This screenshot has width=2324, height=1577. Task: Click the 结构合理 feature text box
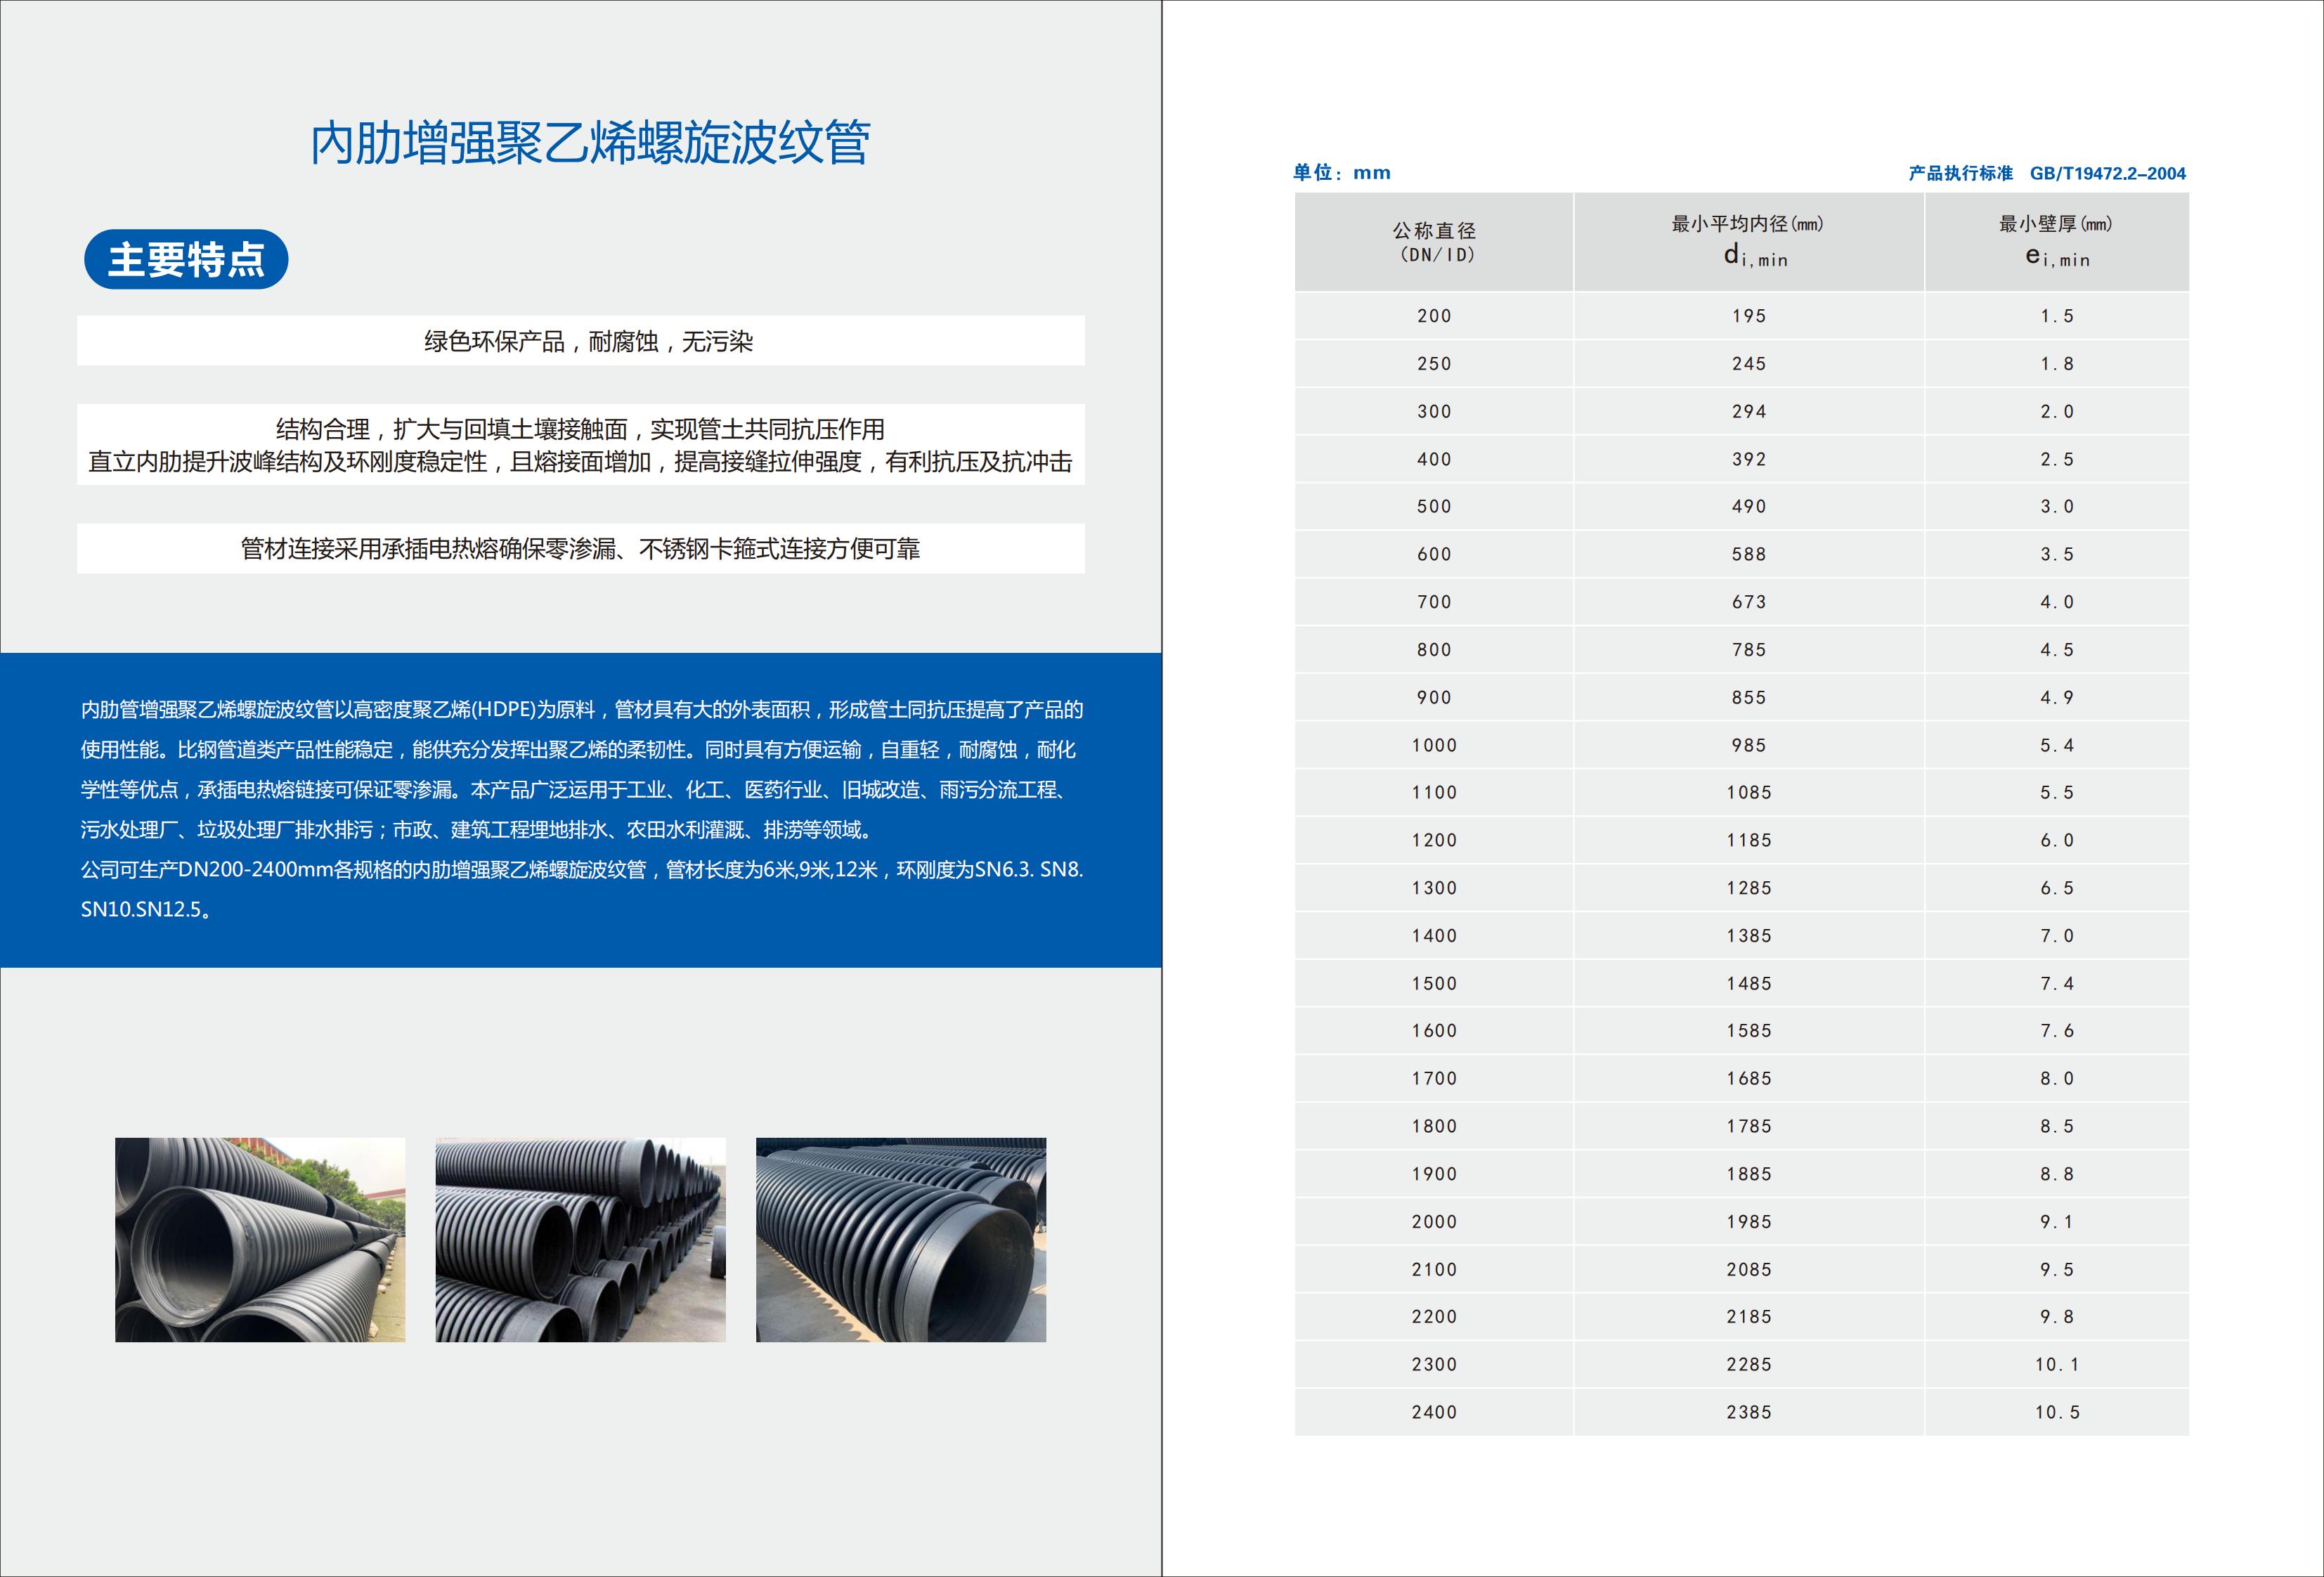pyautogui.click(x=580, y=445)
